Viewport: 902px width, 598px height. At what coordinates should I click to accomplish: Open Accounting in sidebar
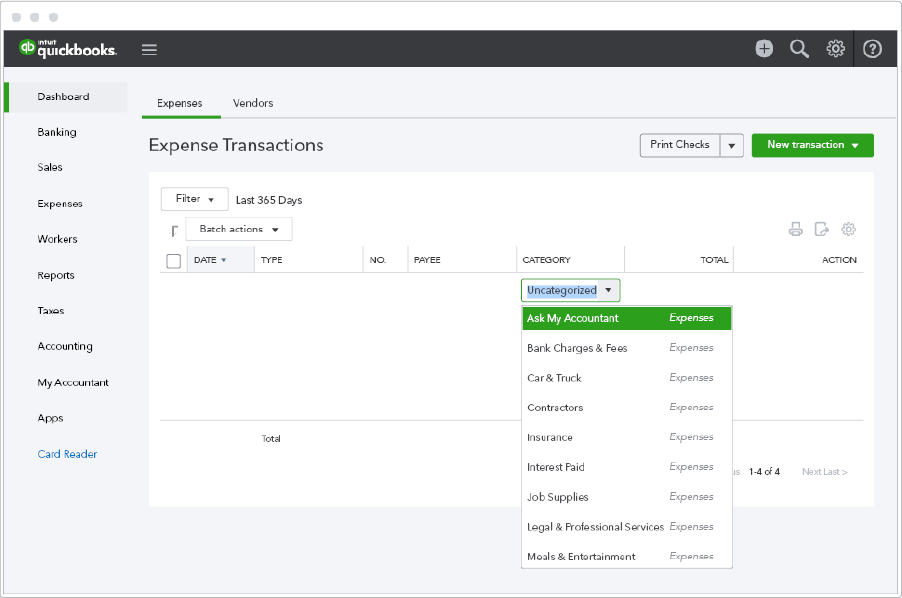65,346
